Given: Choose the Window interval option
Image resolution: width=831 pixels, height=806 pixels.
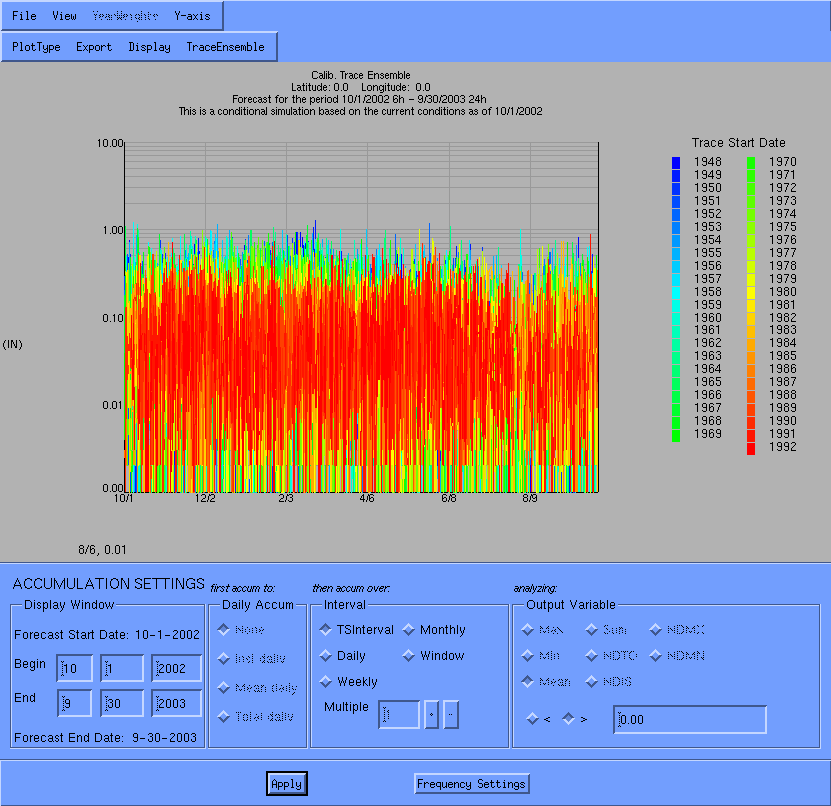Looking at the screenshot, I should [410, 656].
